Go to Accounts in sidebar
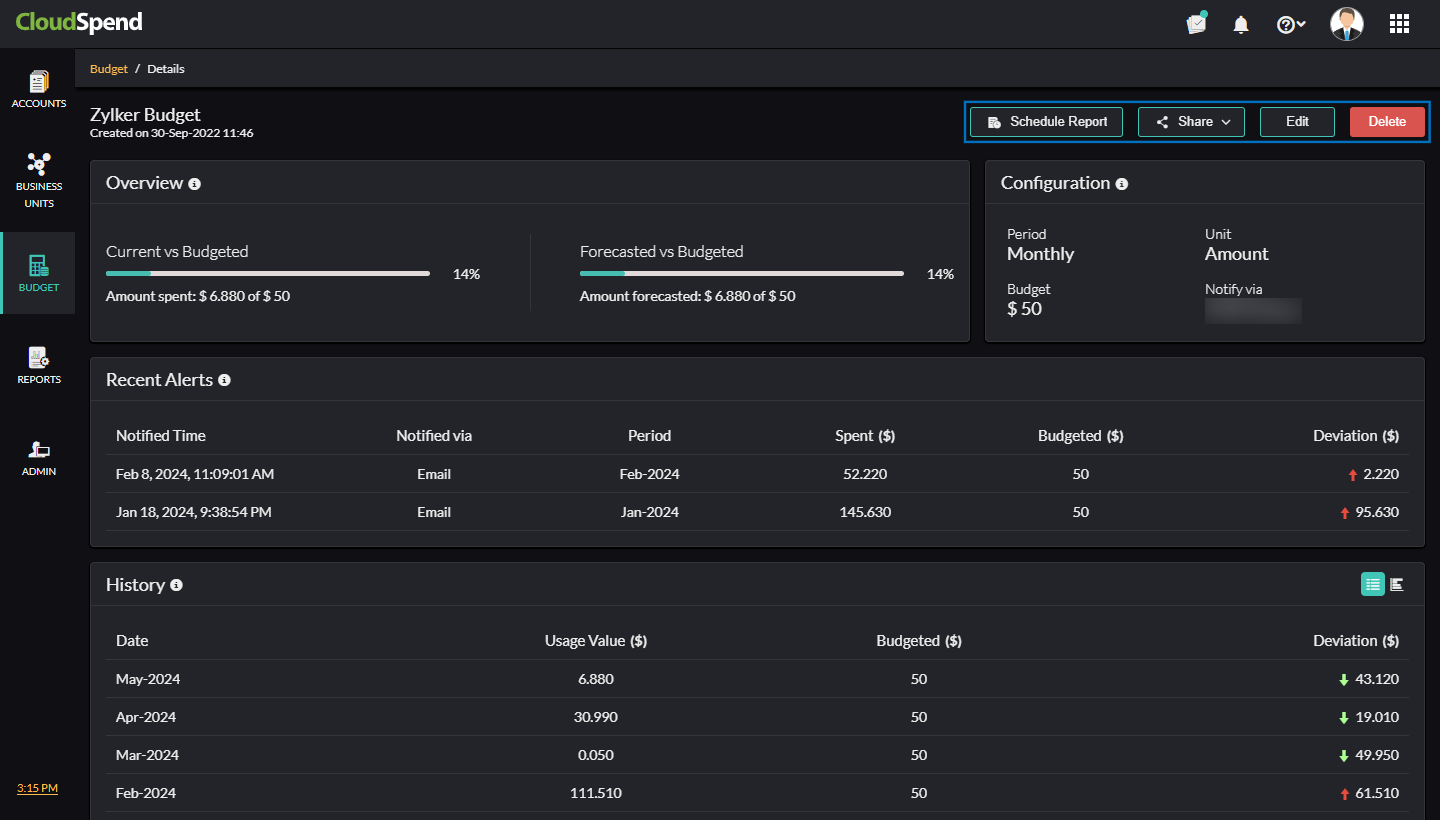Viewport: 1440px width, 820px height. 39,90
